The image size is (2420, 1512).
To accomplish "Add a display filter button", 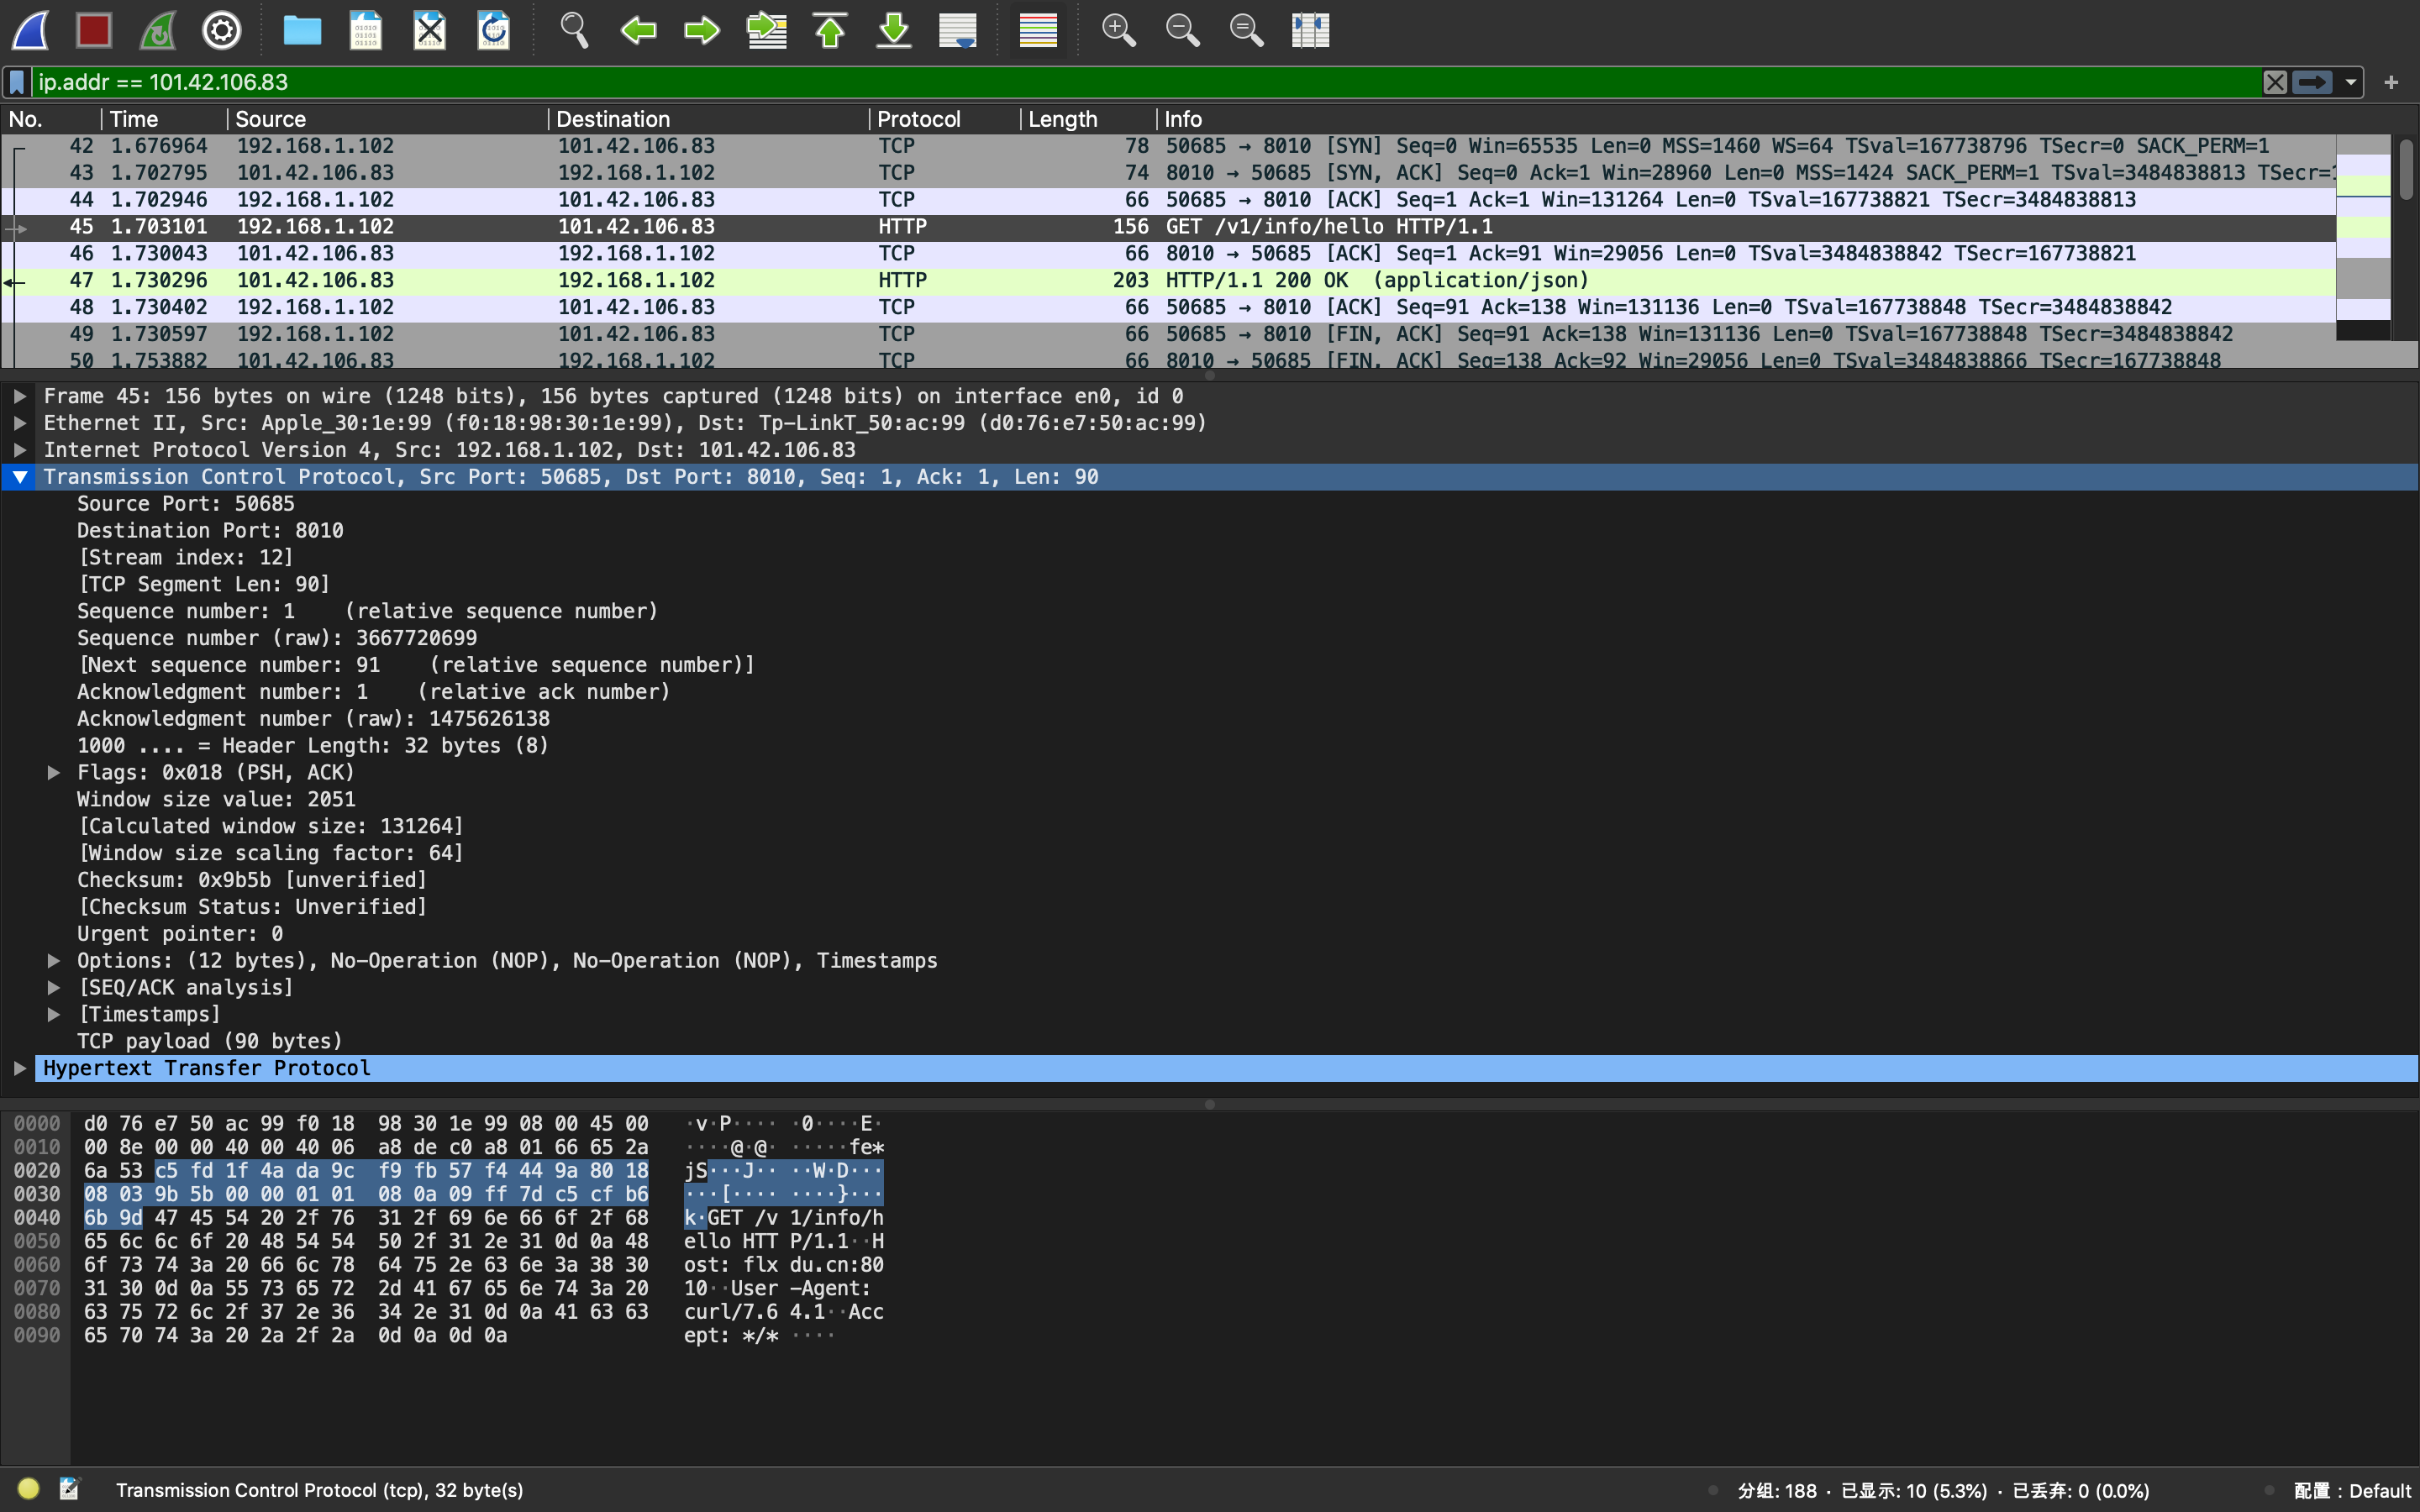I will (2392, 82).
